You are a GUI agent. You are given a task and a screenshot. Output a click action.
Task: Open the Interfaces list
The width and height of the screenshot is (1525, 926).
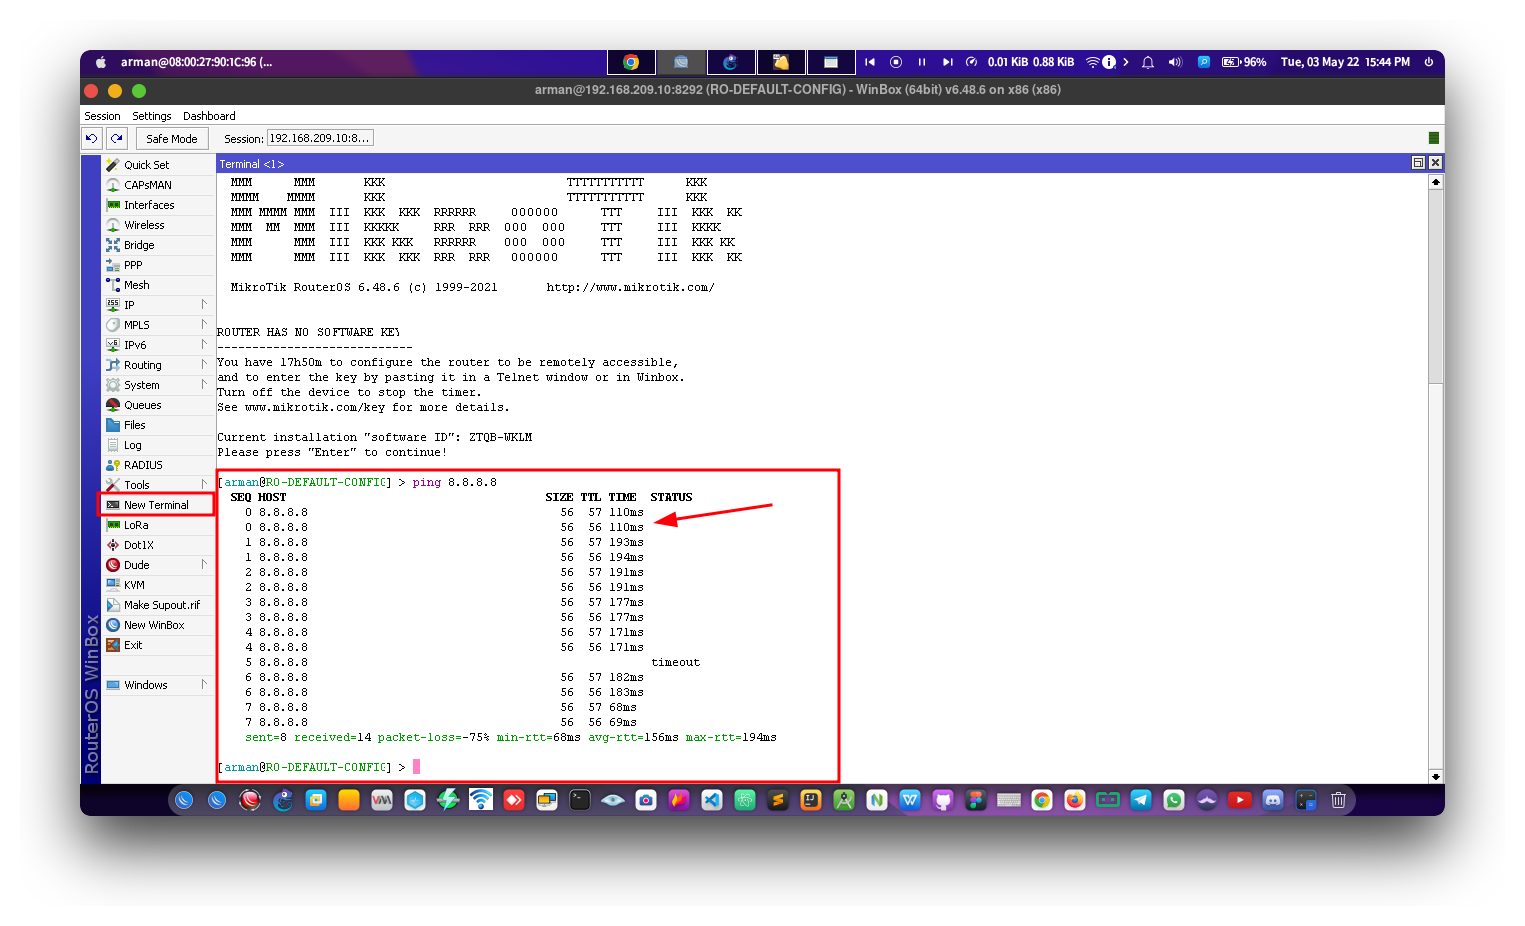tap(149, 205)
